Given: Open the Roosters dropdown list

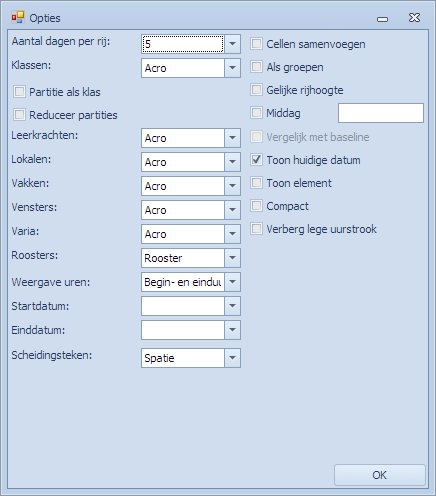Looking at the screenshot, I should 232,258.
